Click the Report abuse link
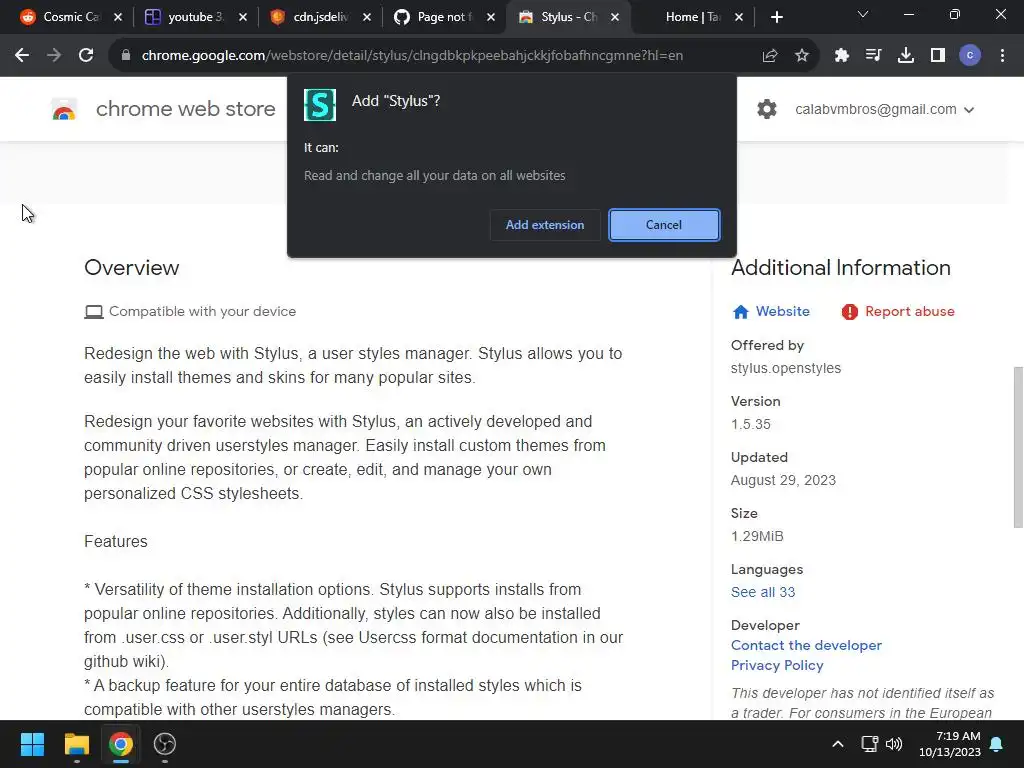 898,312
